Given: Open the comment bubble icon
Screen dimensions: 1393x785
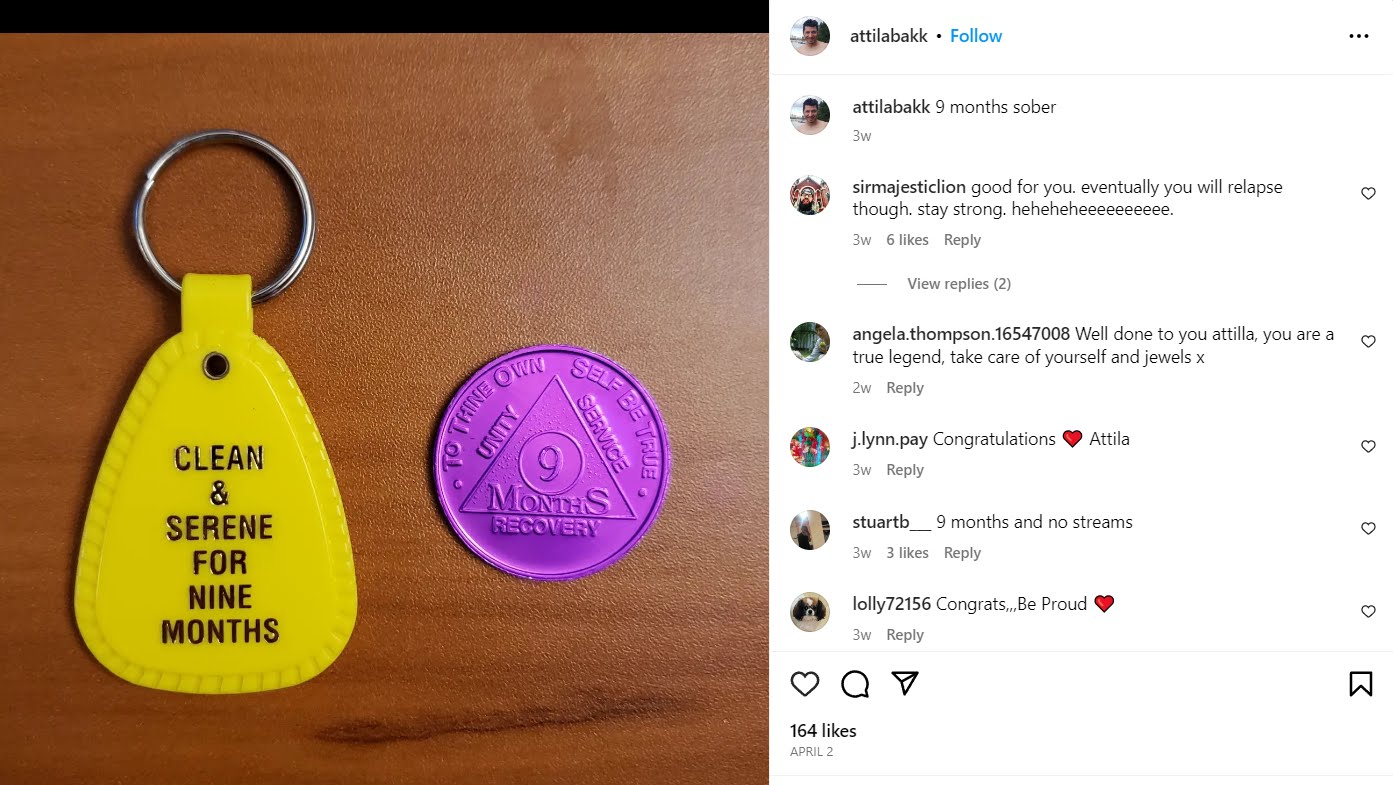Looking at the screenshot, I should [x=855, y=684].
